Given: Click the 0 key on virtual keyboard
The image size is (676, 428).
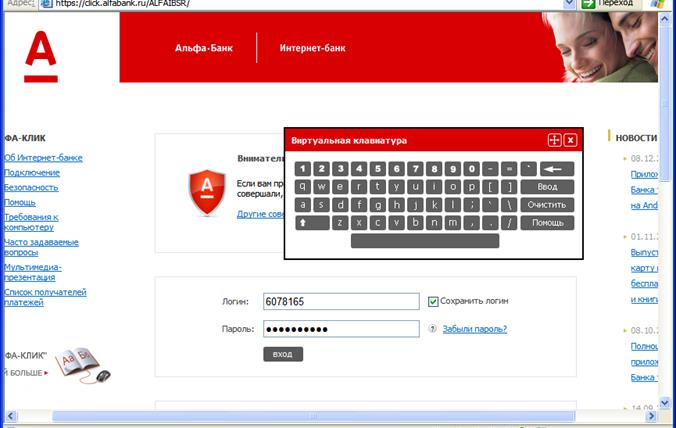Looking at the screenshot, I should pyautogui.click(x=472, y=169).
